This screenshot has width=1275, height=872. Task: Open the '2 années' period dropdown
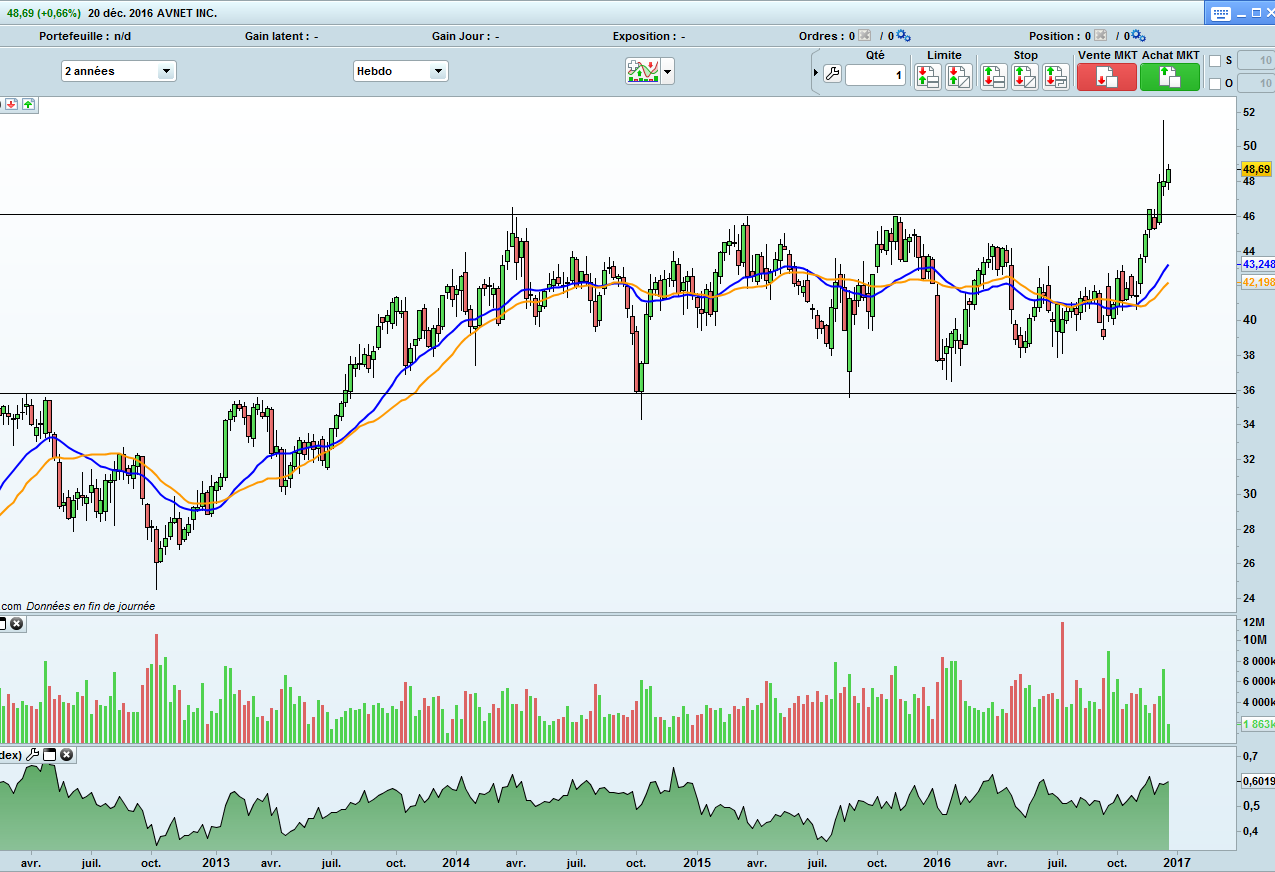click(166, 71)
